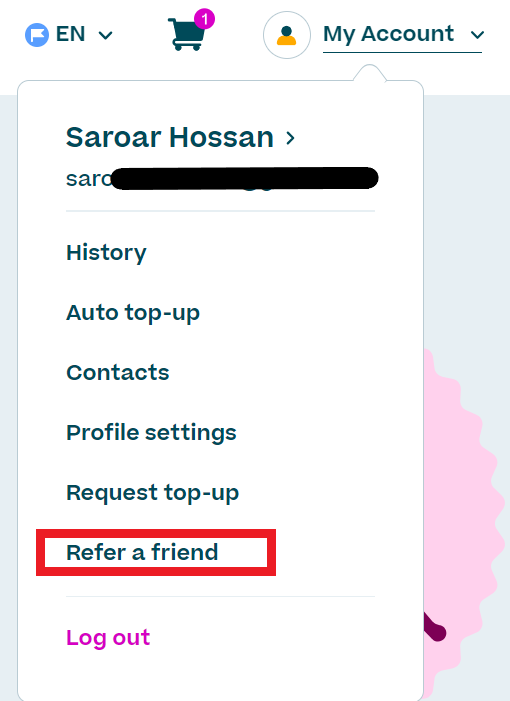
Task: Click the user avatar icon
Action: 287,35
